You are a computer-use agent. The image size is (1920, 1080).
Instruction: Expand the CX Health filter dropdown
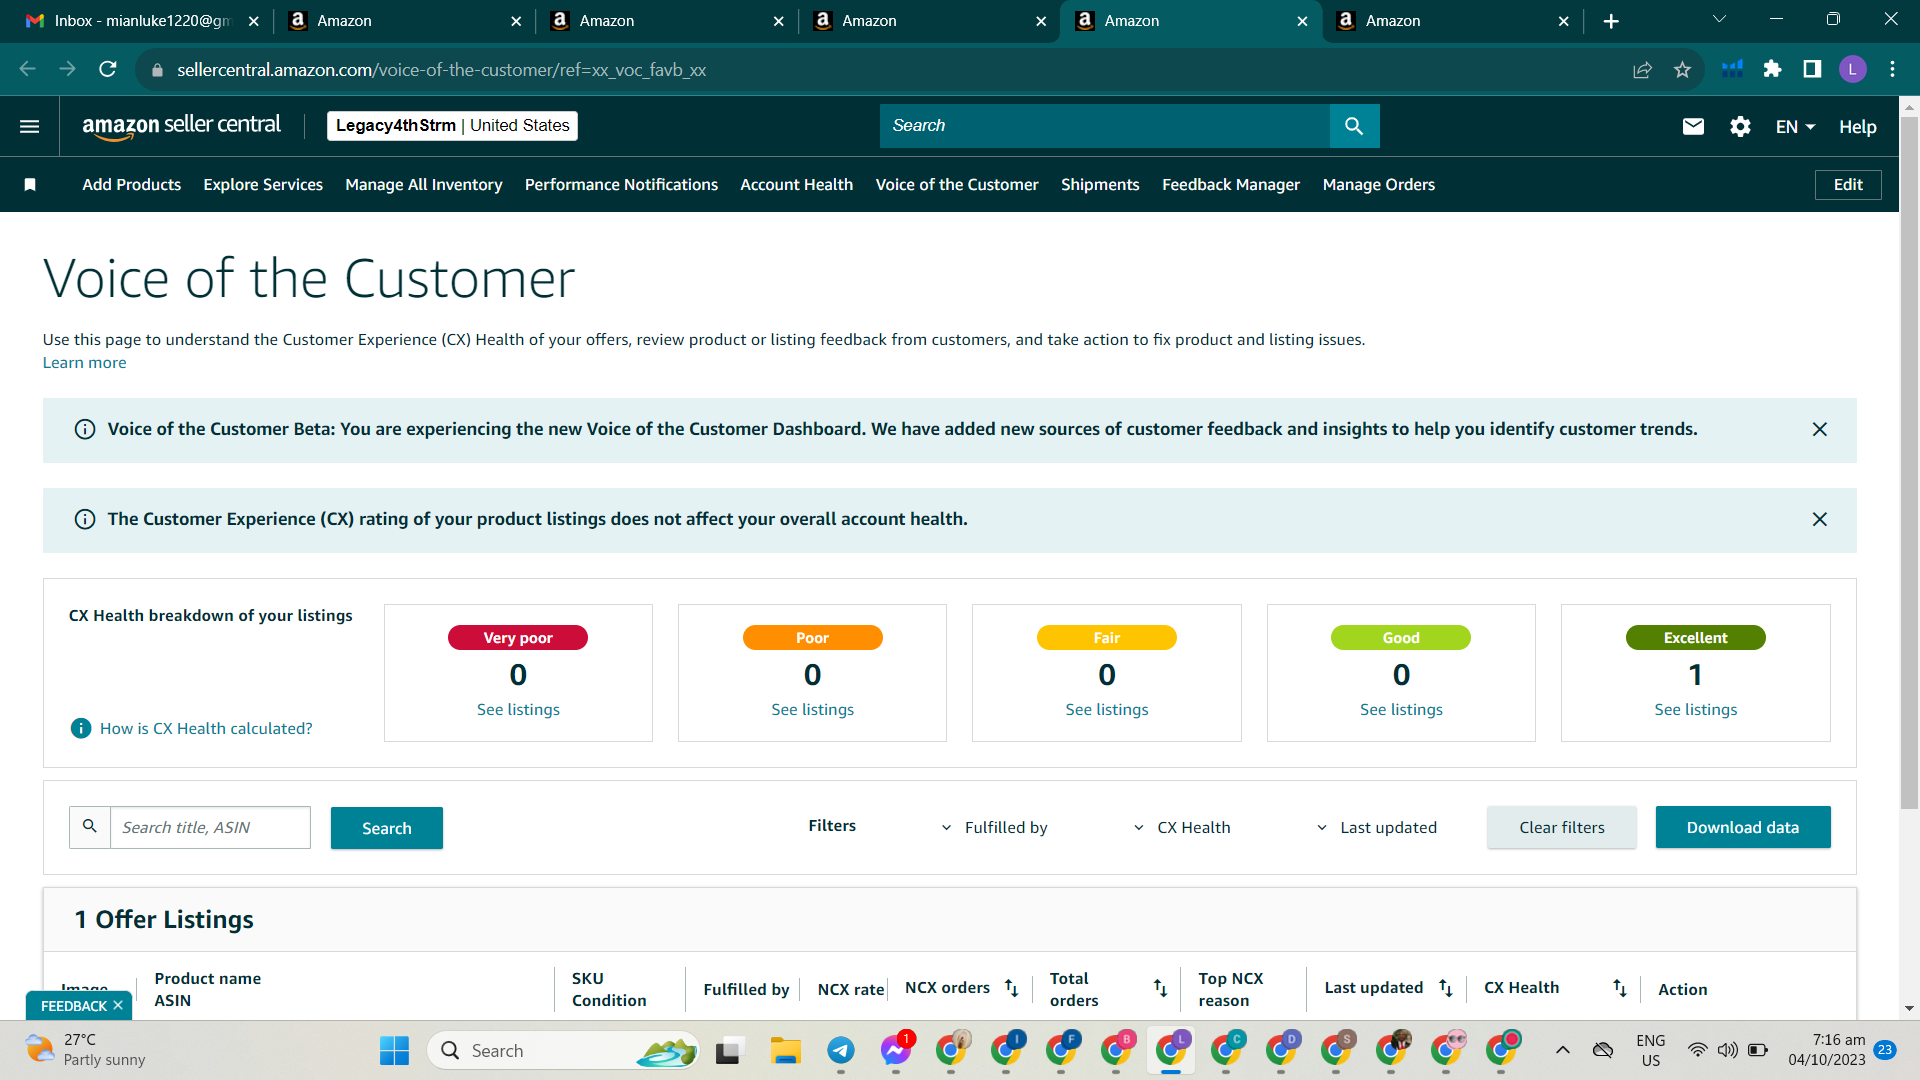pos(1182,828)
